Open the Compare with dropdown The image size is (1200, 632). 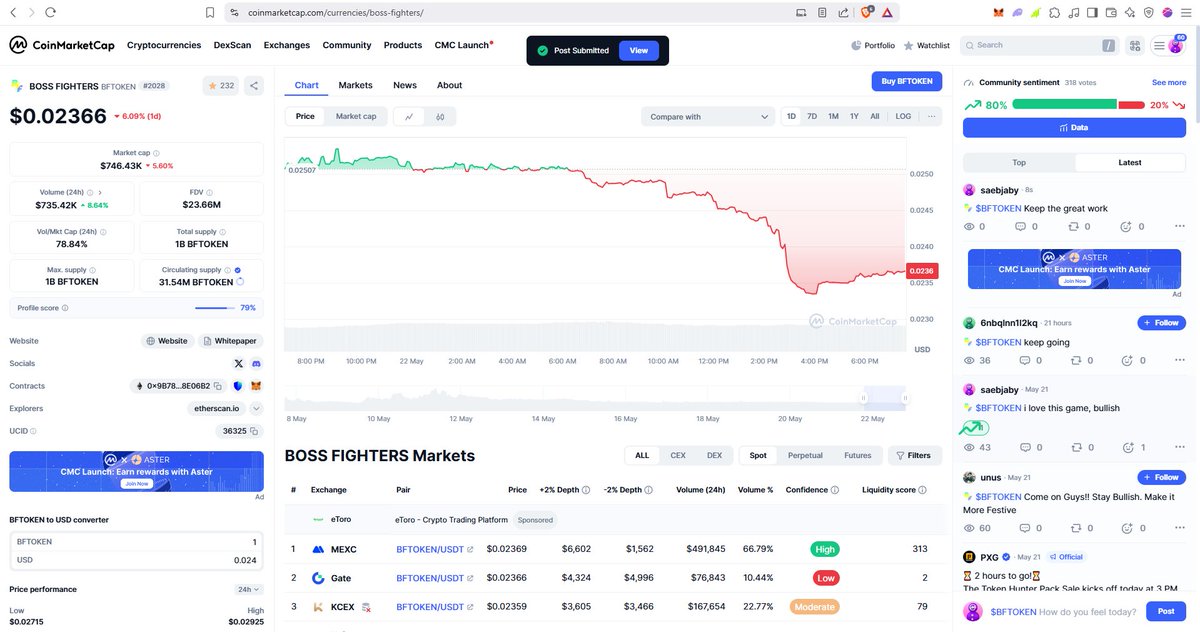coord(707,117)
